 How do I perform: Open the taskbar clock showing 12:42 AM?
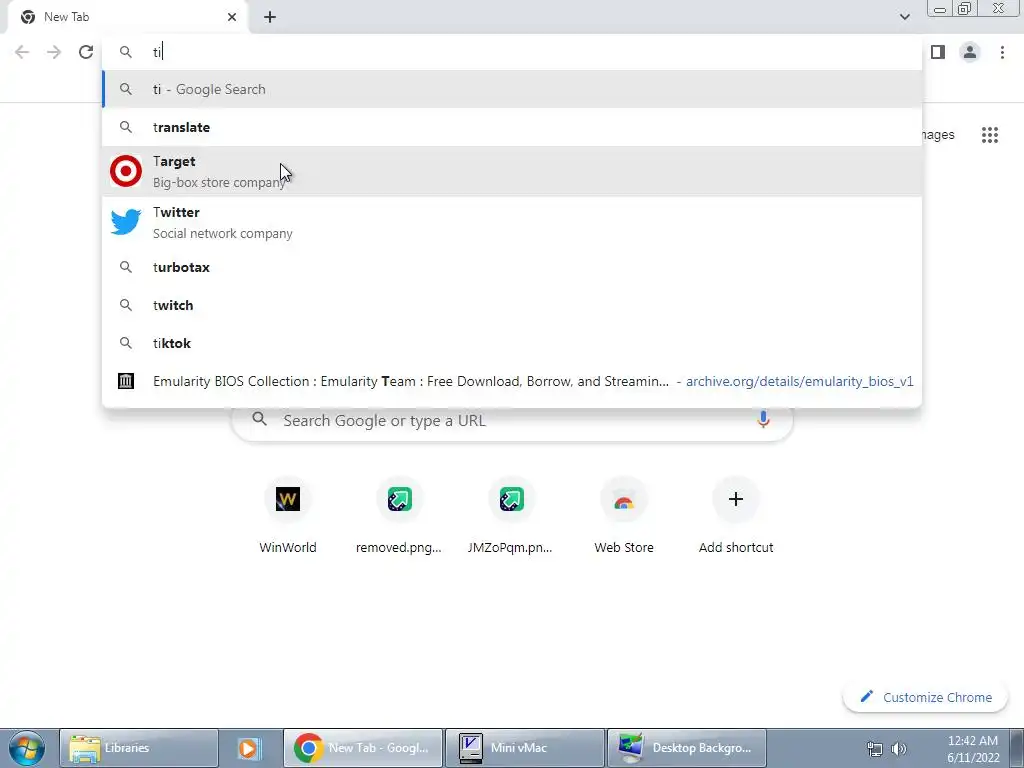(x=973, y=749)
